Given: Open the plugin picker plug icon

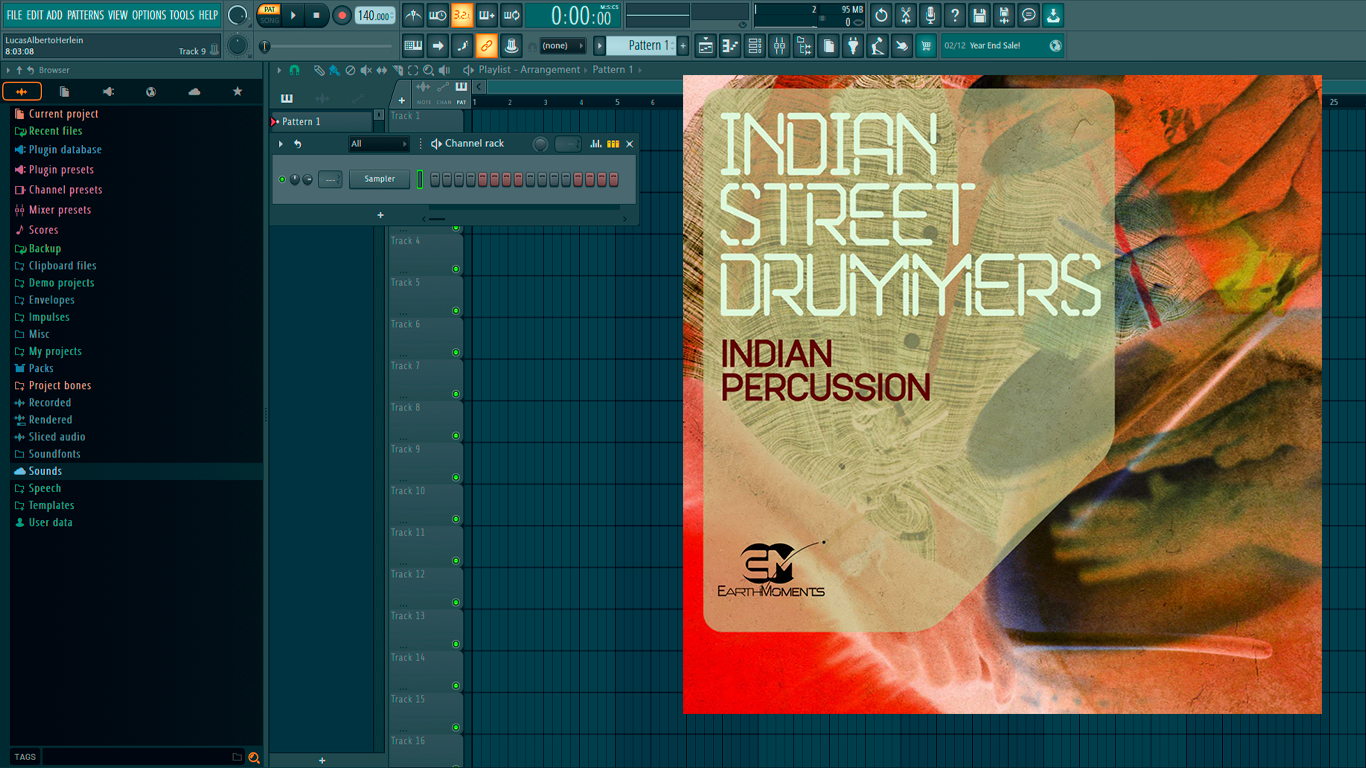Looking at the screenshot, I should click(x=853, y=45).
